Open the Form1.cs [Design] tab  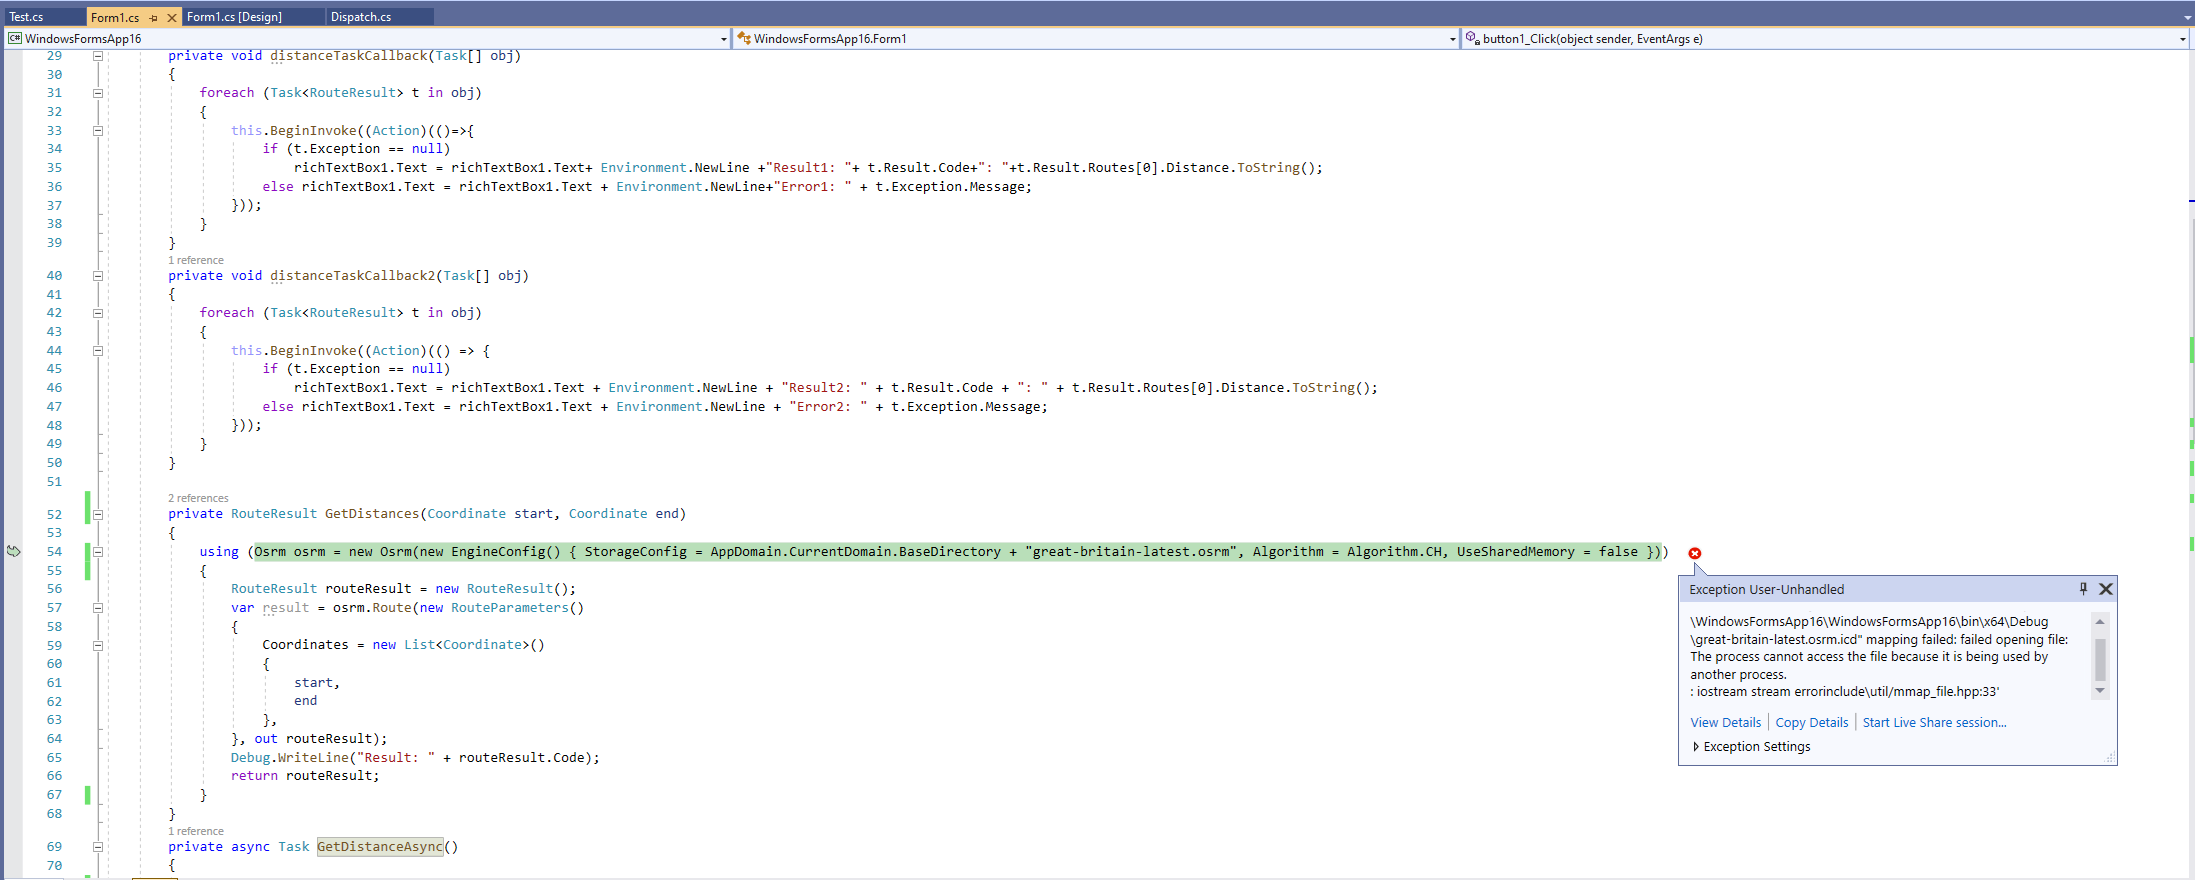click(x=234, y=17)
